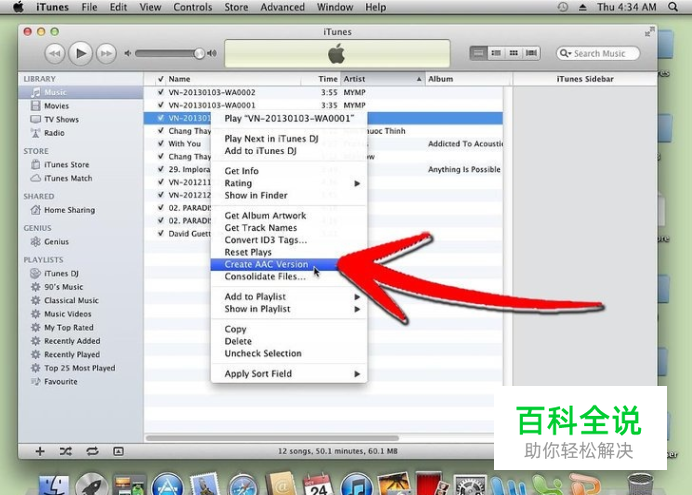
Task: Click the low volume speaker icon
Action: tap(128, 53)
